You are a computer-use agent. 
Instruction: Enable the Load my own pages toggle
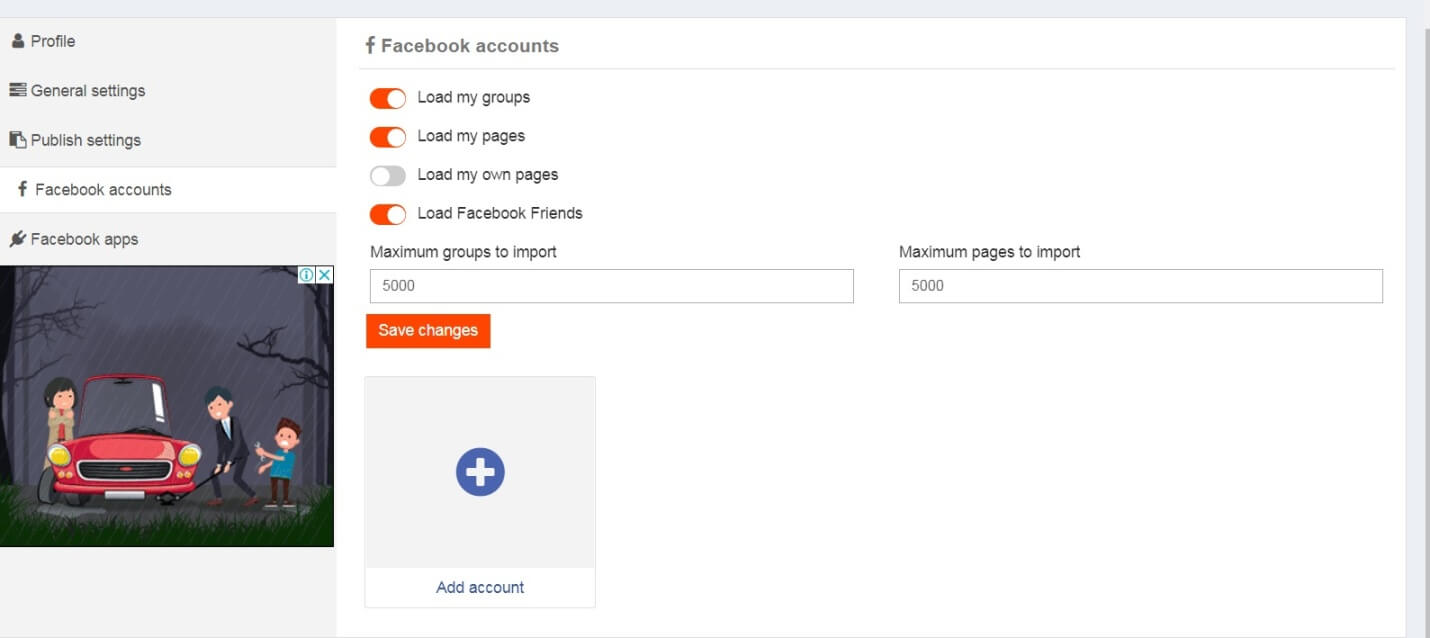(388, 176)
